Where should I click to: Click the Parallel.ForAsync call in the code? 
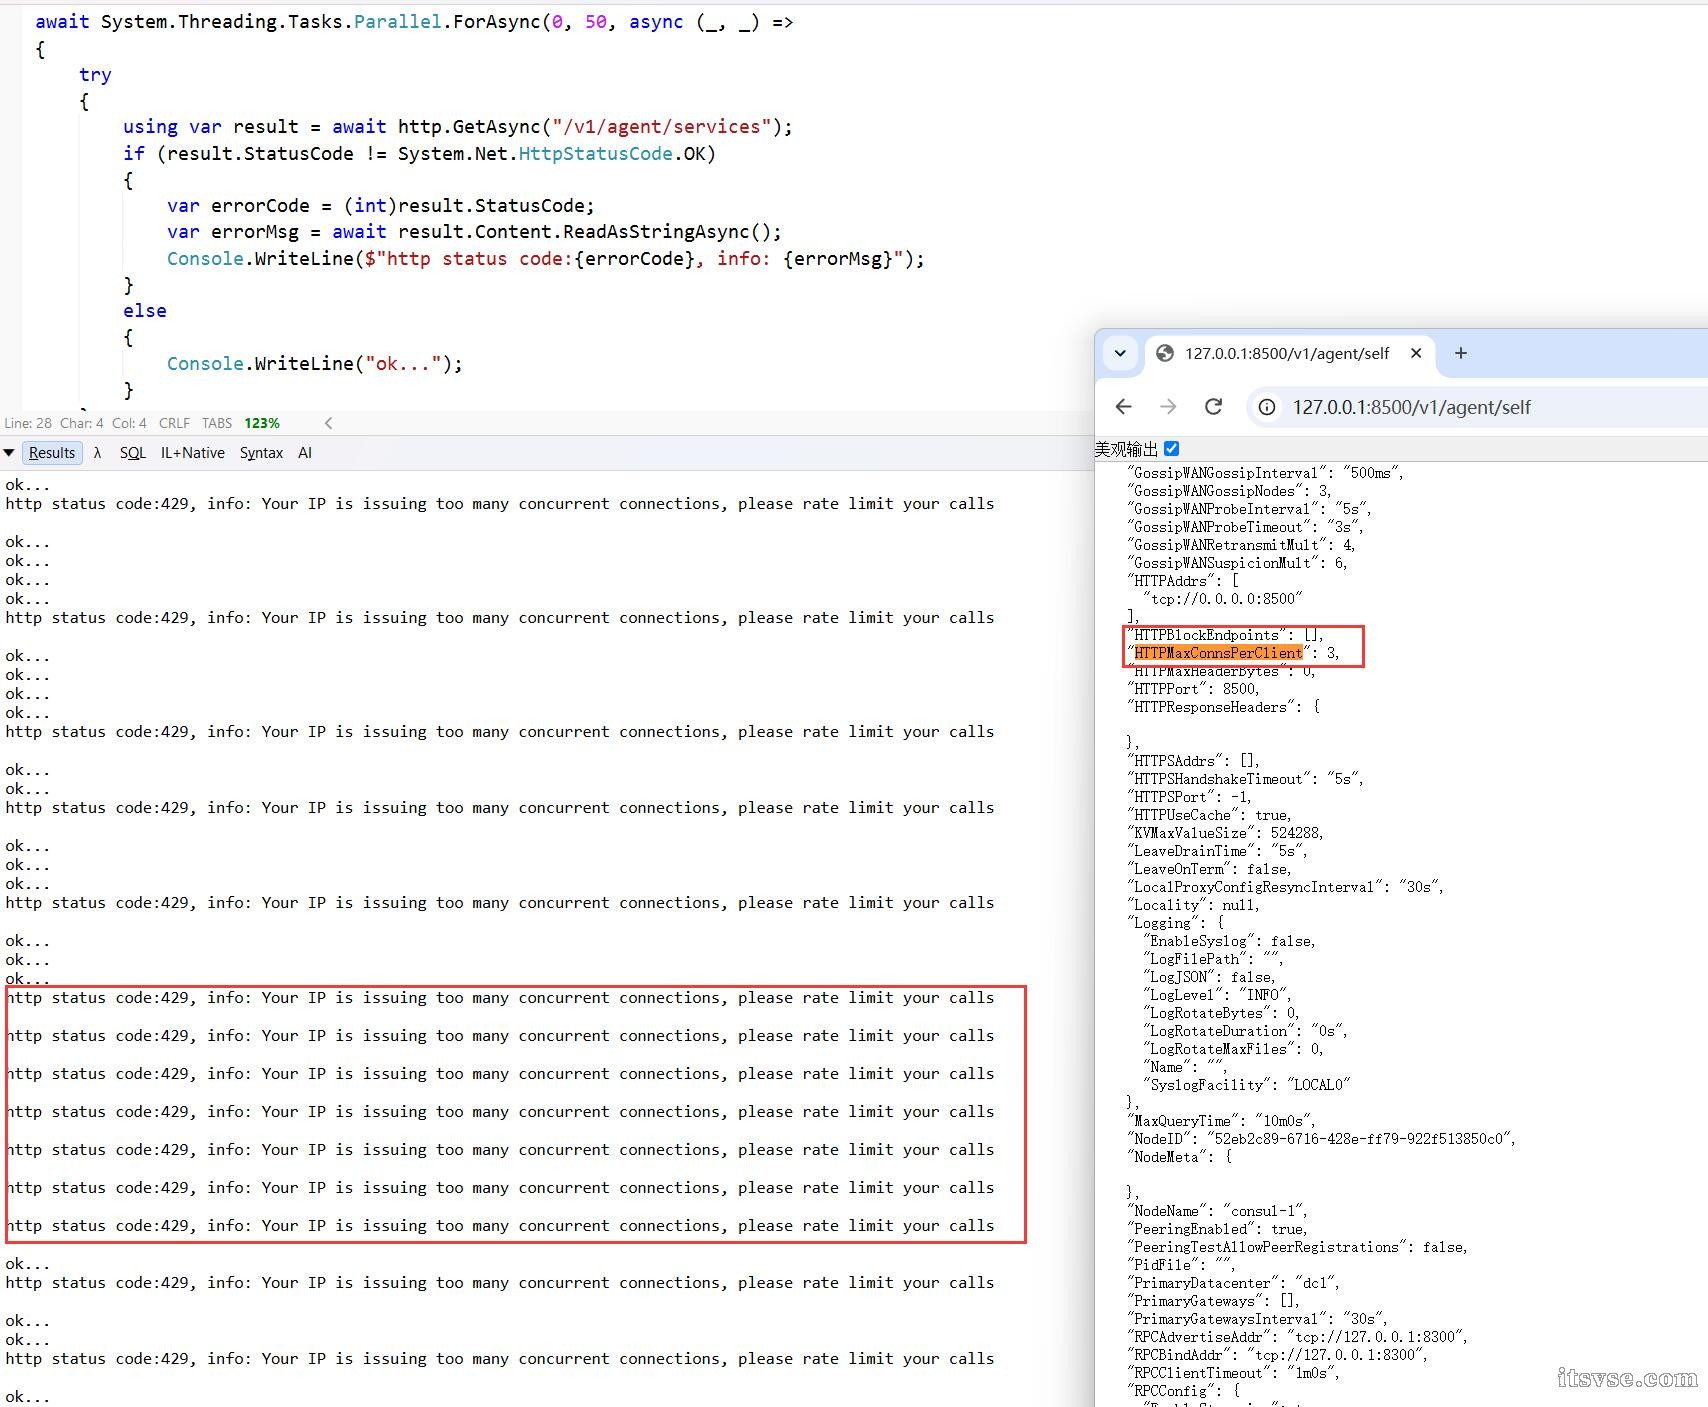coord(447,22)
